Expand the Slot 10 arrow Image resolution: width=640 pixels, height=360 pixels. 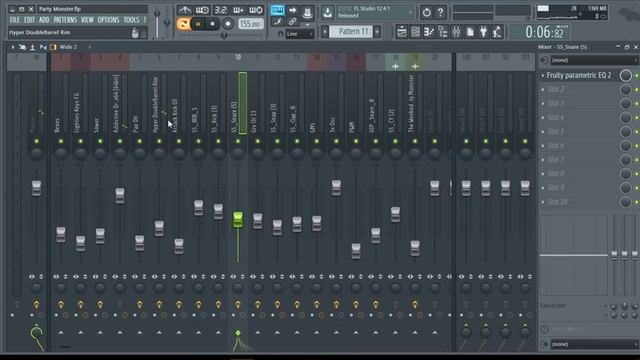pos(543,202)
